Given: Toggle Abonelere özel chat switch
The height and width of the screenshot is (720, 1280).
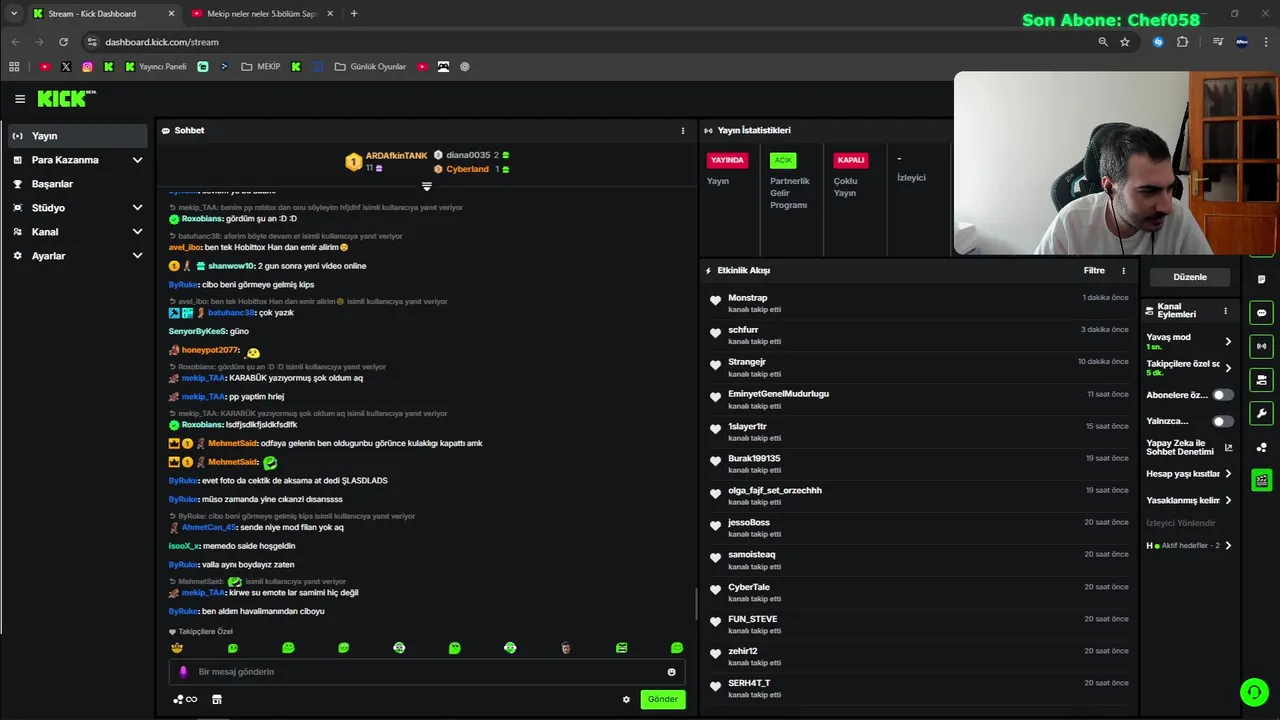Looking at the screenshot, I should (x=1222, y=395).
